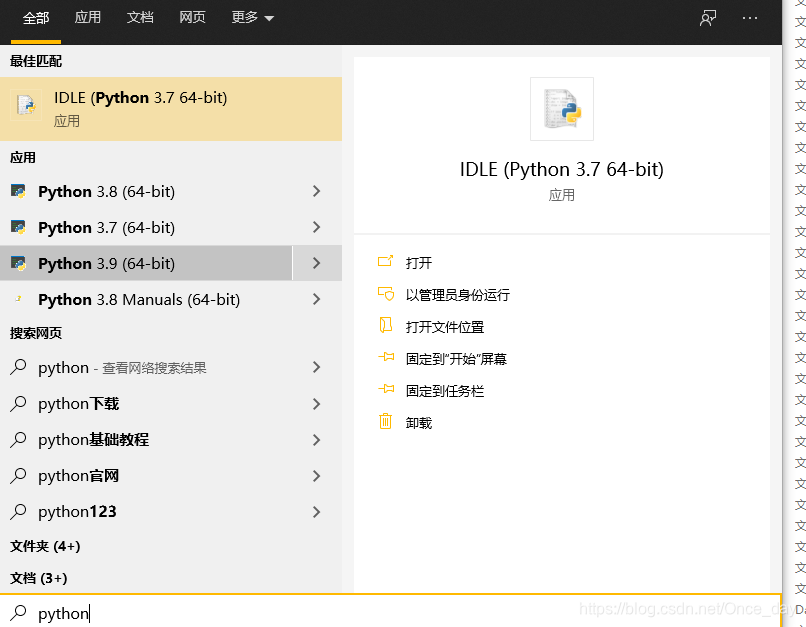This screenshot has width=806, height=627.
Task: Click the search box containing python
Action: pos(391,612)
